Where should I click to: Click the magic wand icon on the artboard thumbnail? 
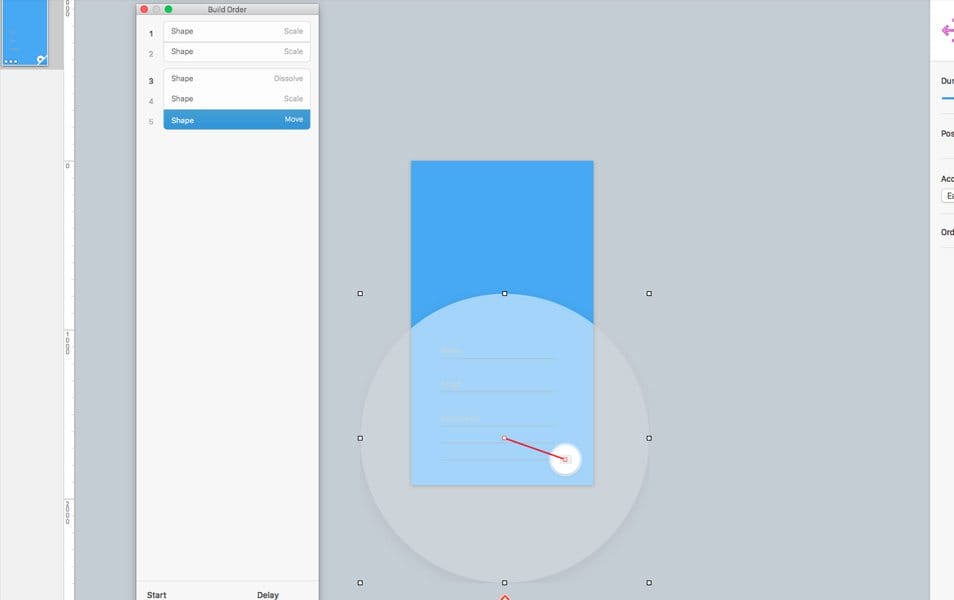pos(41,60)
